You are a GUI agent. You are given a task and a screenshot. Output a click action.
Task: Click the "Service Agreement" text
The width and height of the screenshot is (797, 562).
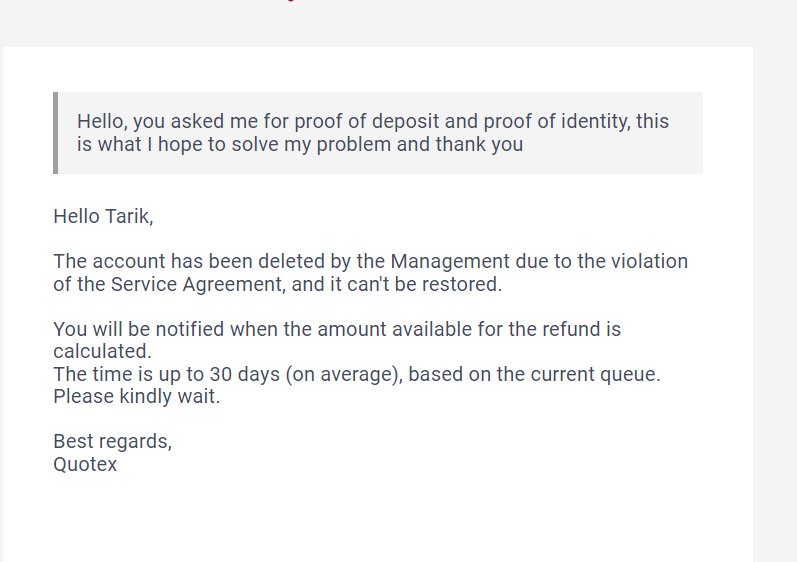coord(196,284)
